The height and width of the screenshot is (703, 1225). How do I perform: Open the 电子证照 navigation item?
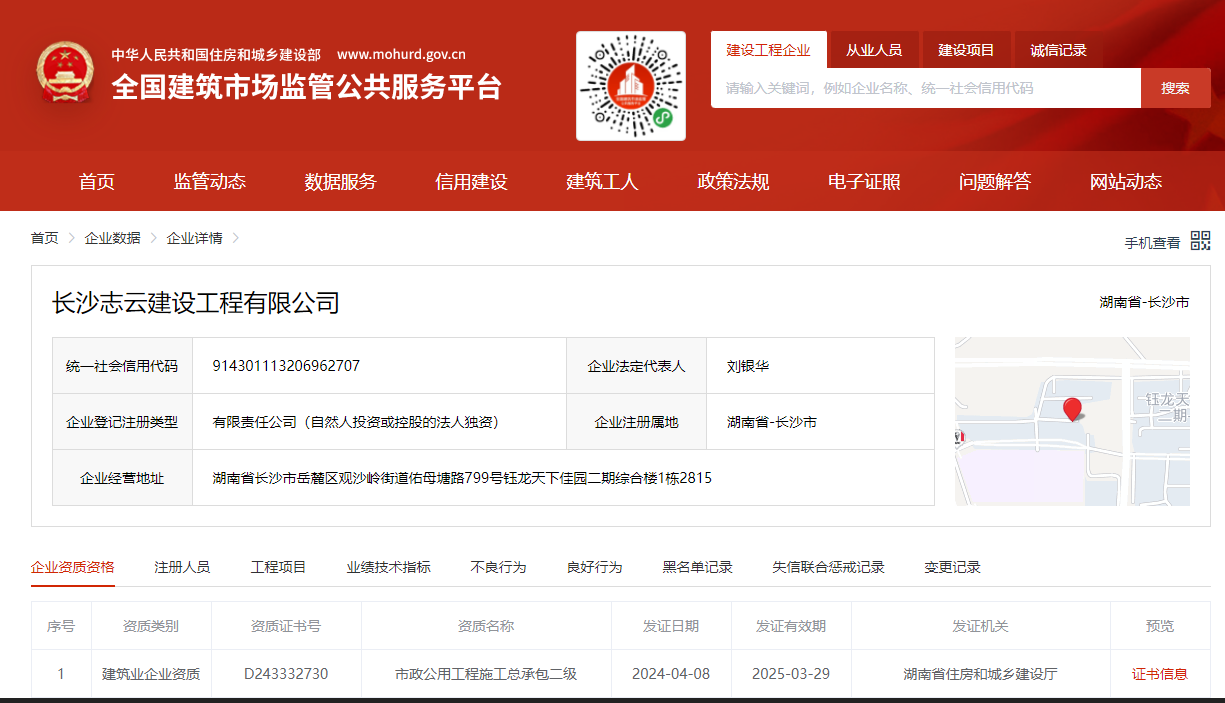[x=864, y=182]
